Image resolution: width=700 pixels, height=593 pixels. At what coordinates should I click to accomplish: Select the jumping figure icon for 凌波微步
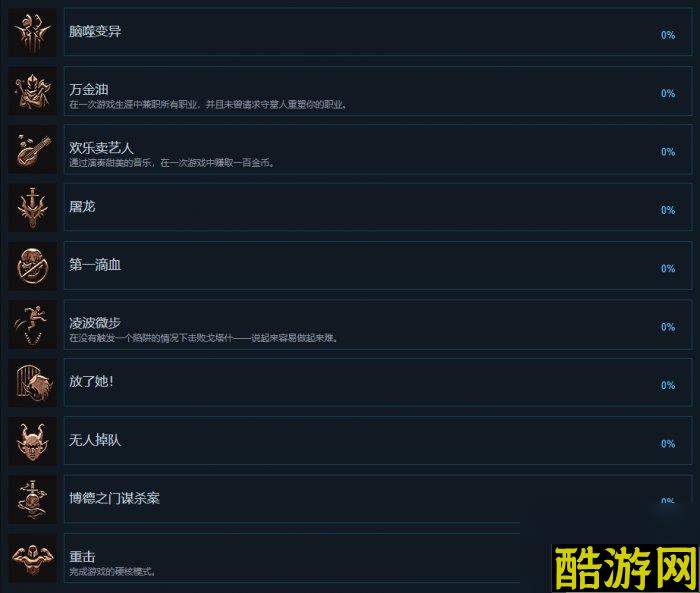[33, 325]
